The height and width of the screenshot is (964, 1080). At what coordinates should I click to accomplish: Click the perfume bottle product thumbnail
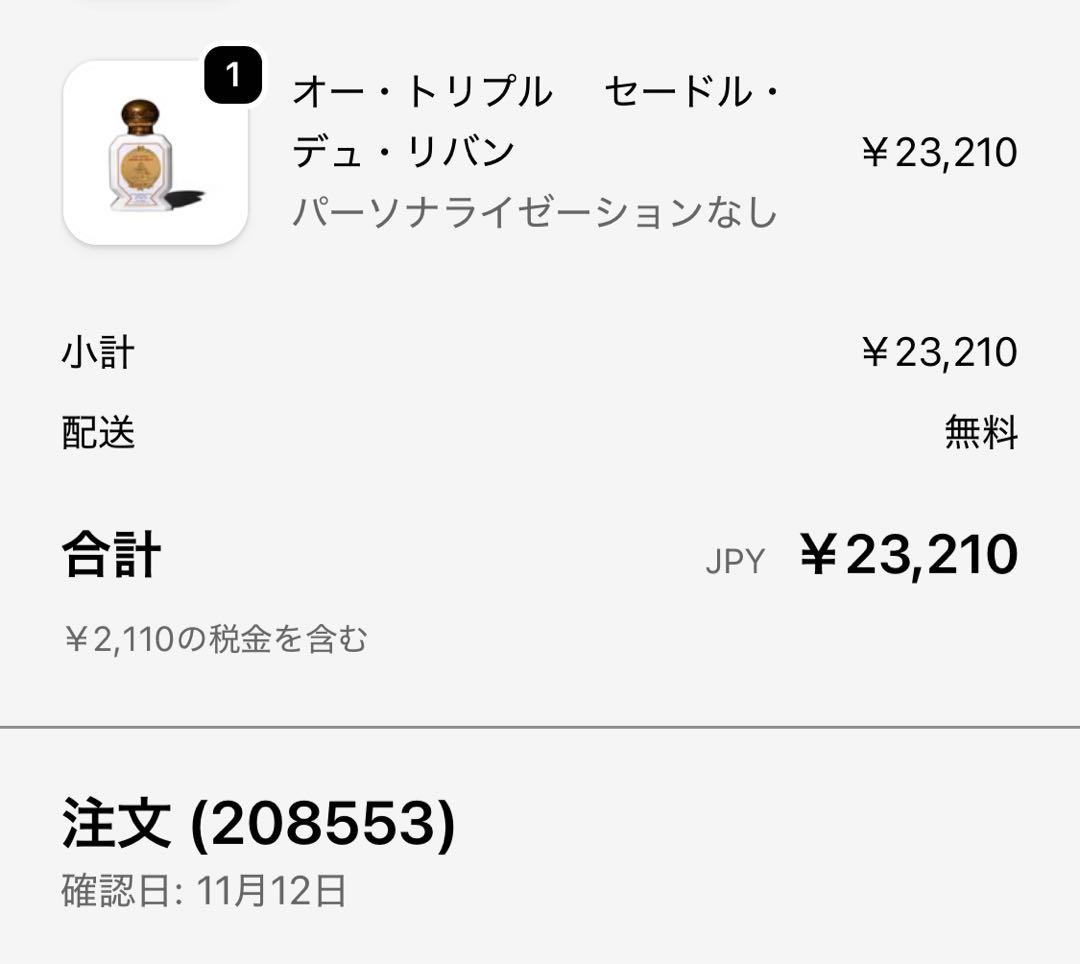tap(155, 153)
